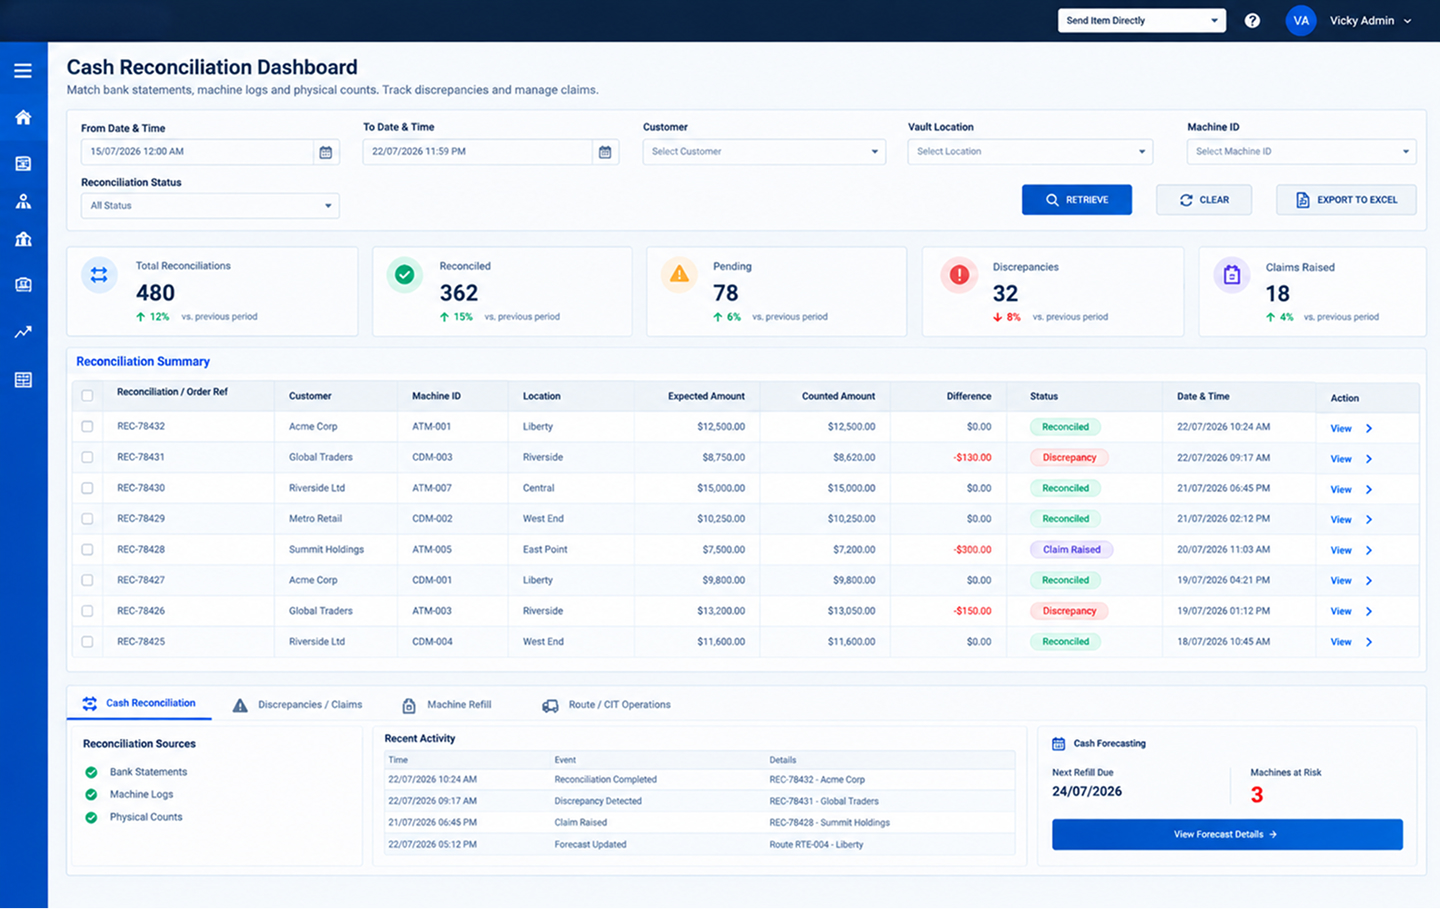The image size is (1440, 909).
Task: Open the sidebar people icon
Action: (23, 201)
